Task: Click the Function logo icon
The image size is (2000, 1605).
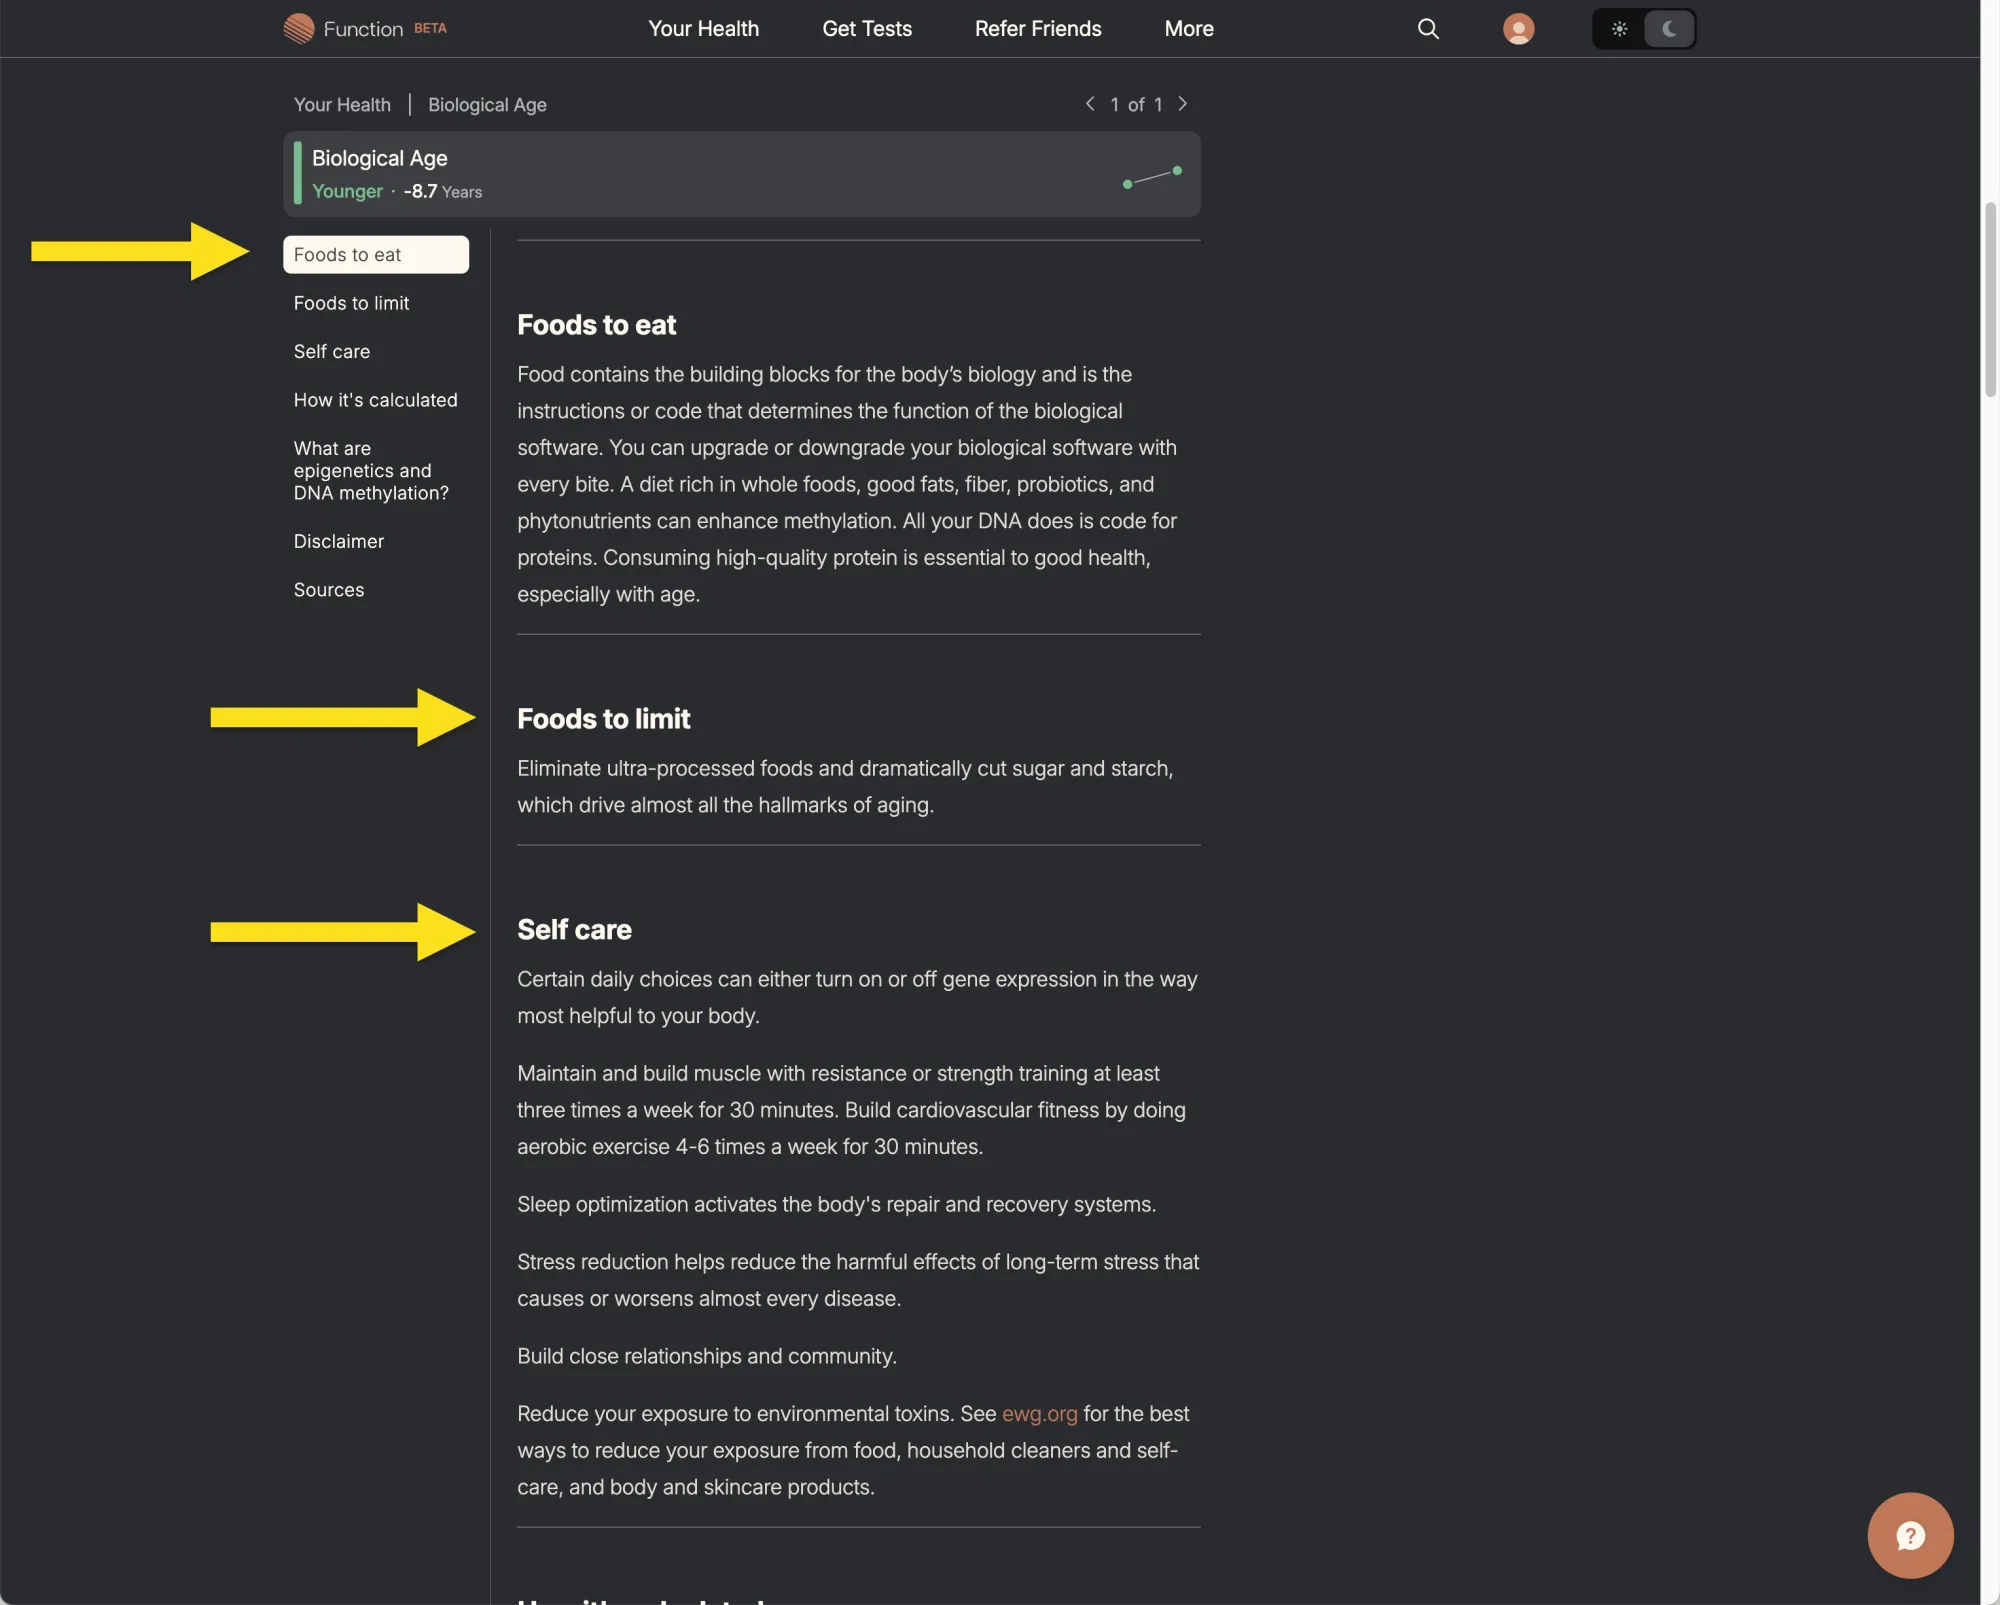Action: pyautogui.click(x=298, y=28)
